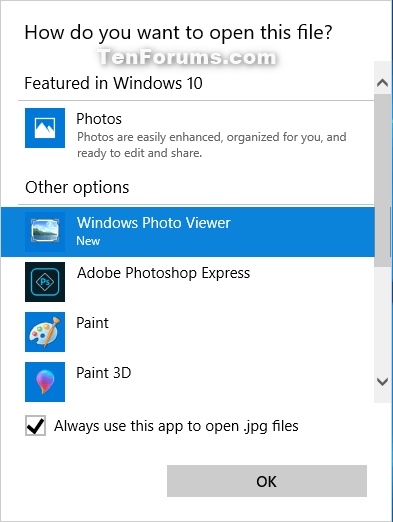Screen dimensions: 393x522
Task: Click the scrollbar up arrow
Action: pos(382,82)
